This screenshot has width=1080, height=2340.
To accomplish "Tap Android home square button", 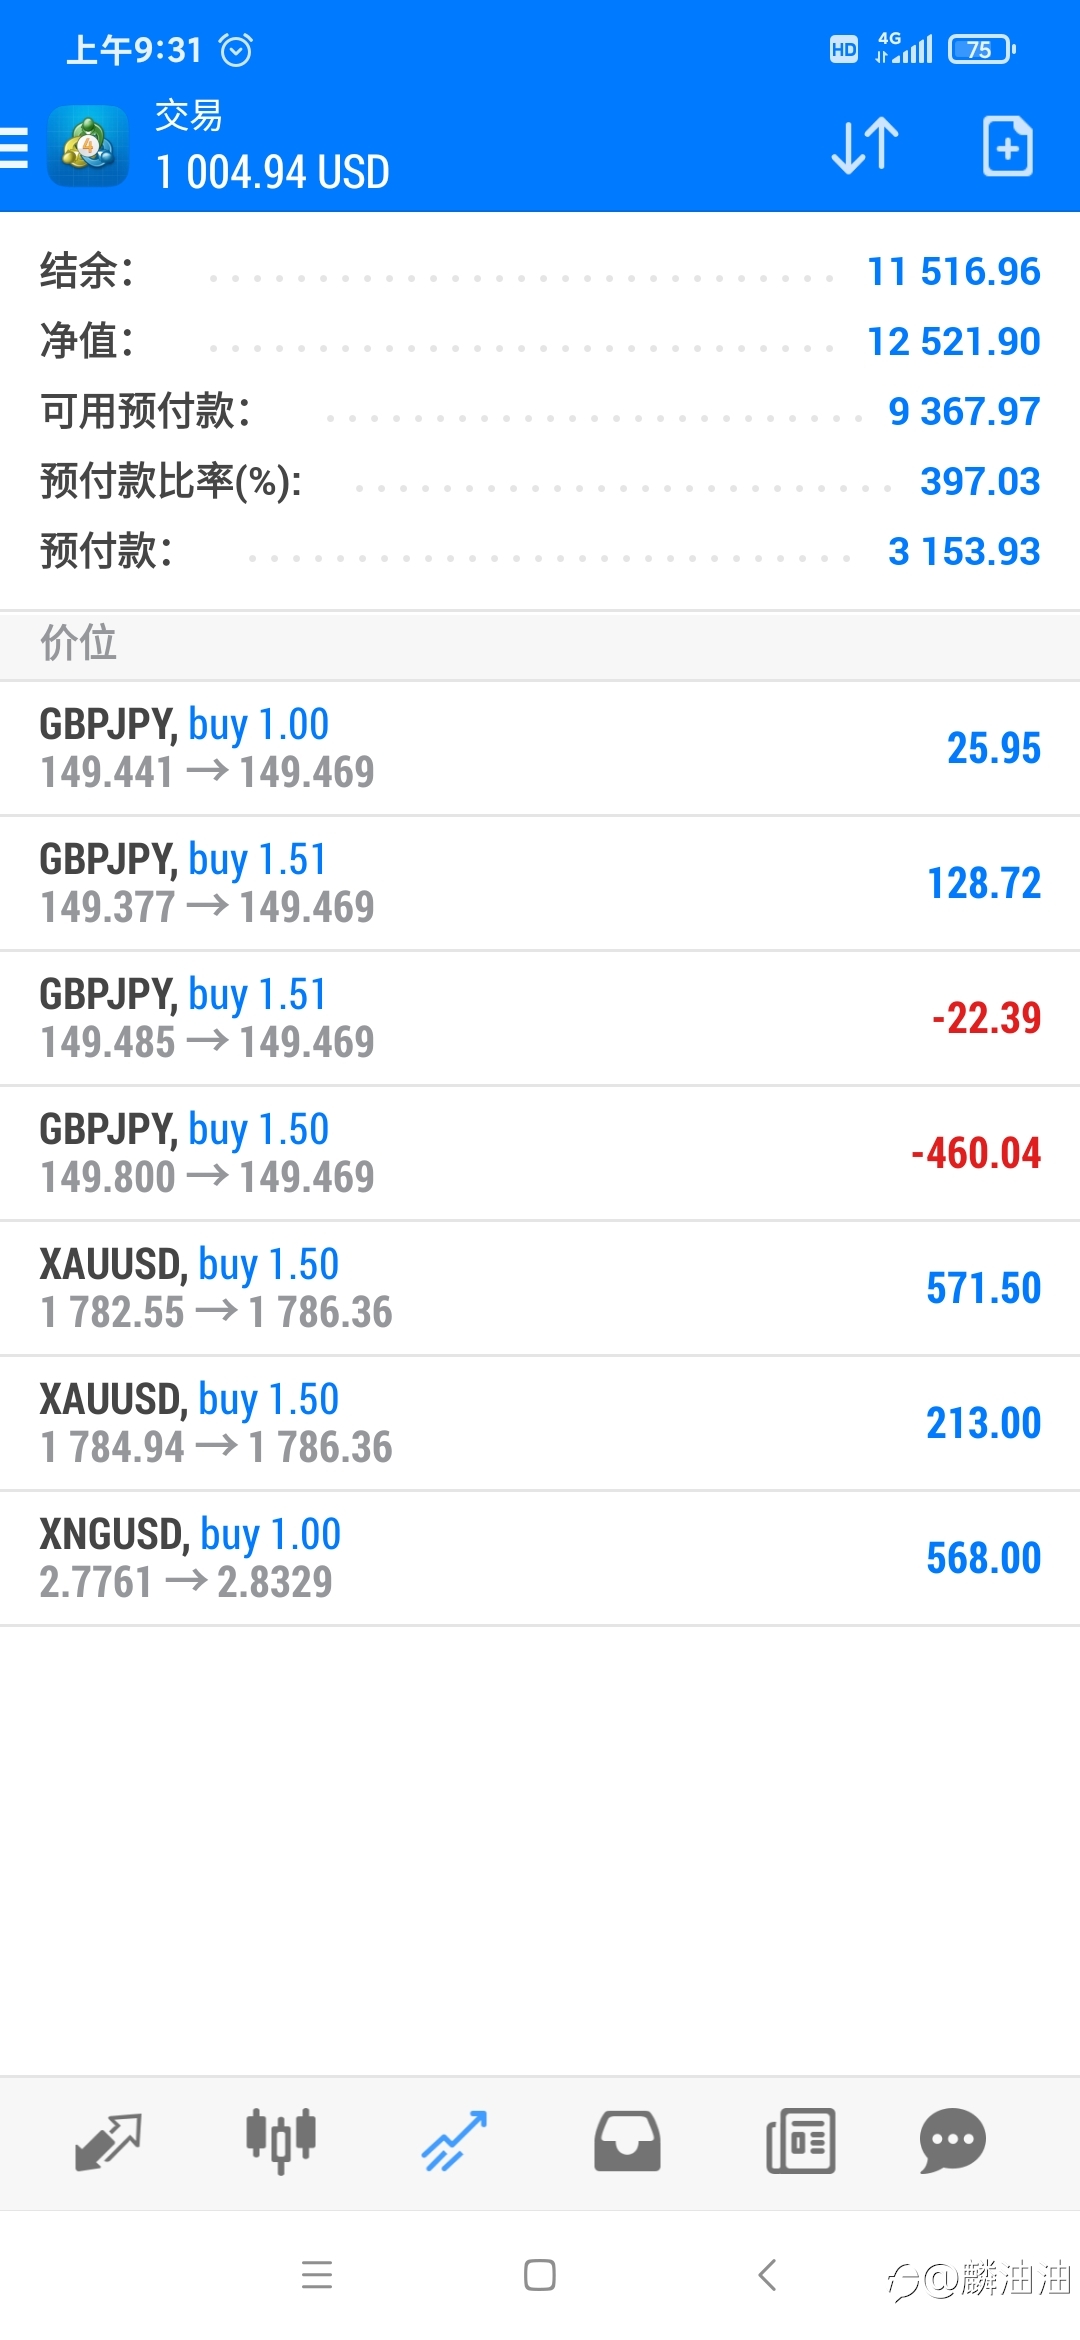I will point(540,2275).
